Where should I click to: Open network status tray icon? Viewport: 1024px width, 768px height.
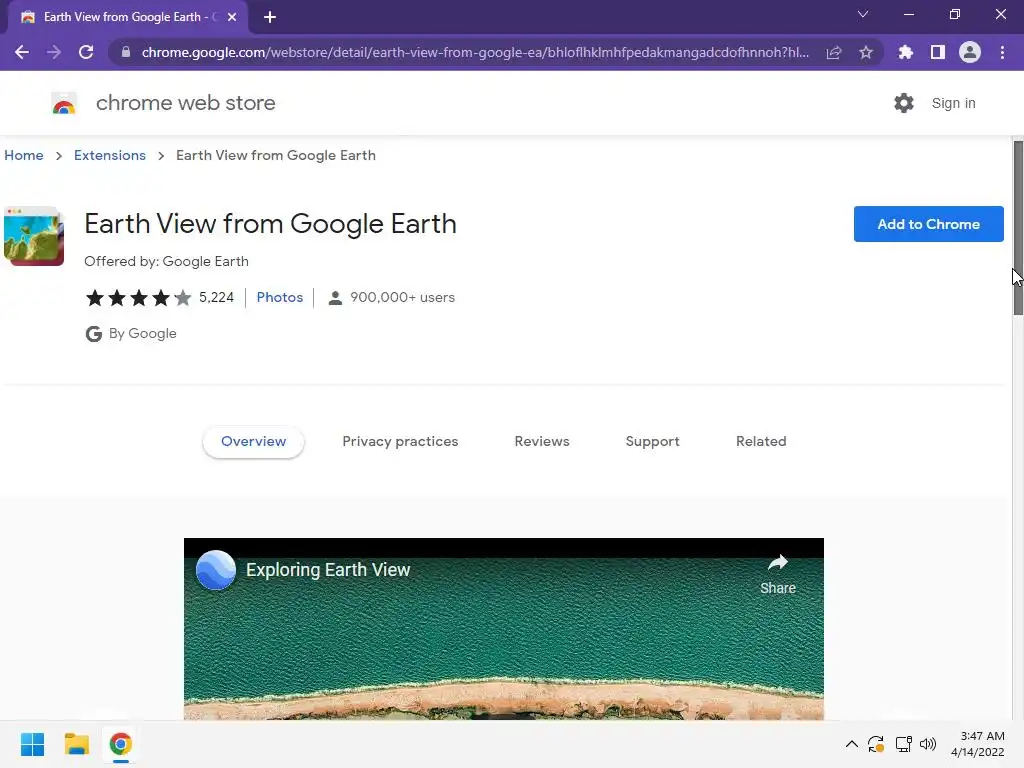pyautogui.click(x=904, y=744)
